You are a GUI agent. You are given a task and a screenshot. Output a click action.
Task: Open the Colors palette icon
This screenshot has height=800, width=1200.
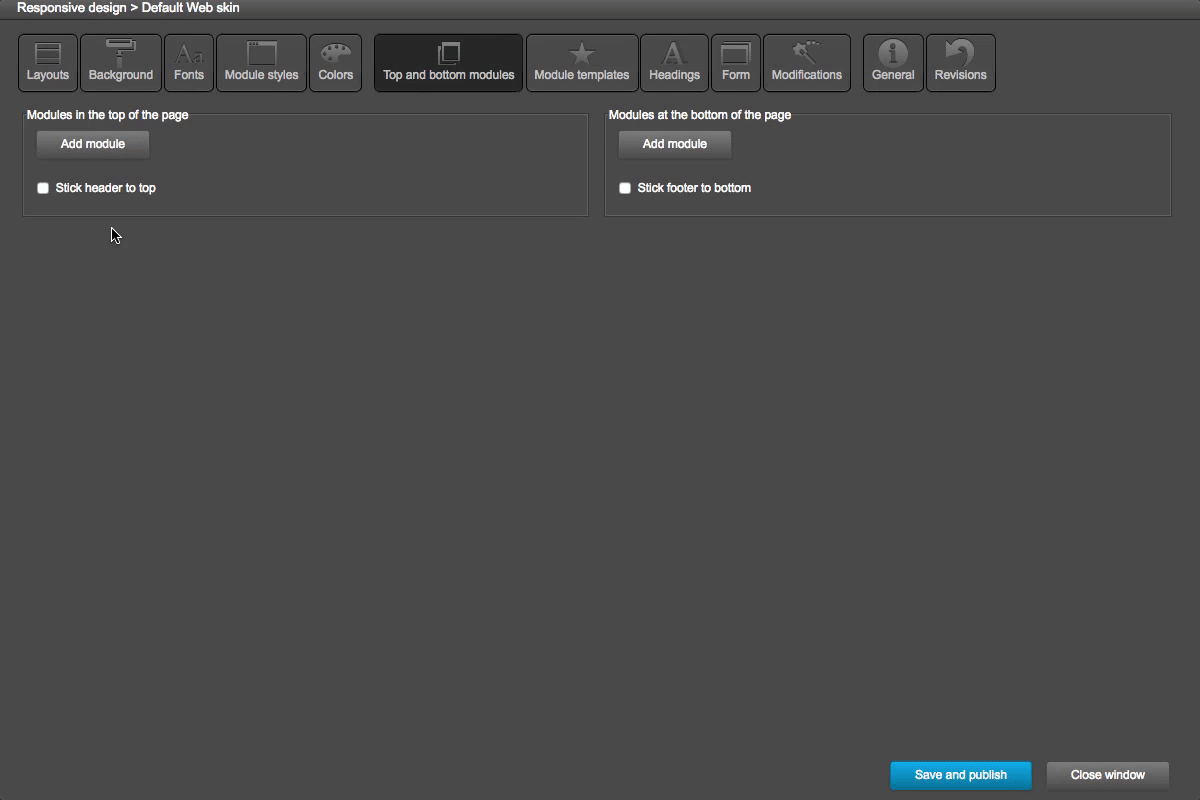click(x=335, y=62)
